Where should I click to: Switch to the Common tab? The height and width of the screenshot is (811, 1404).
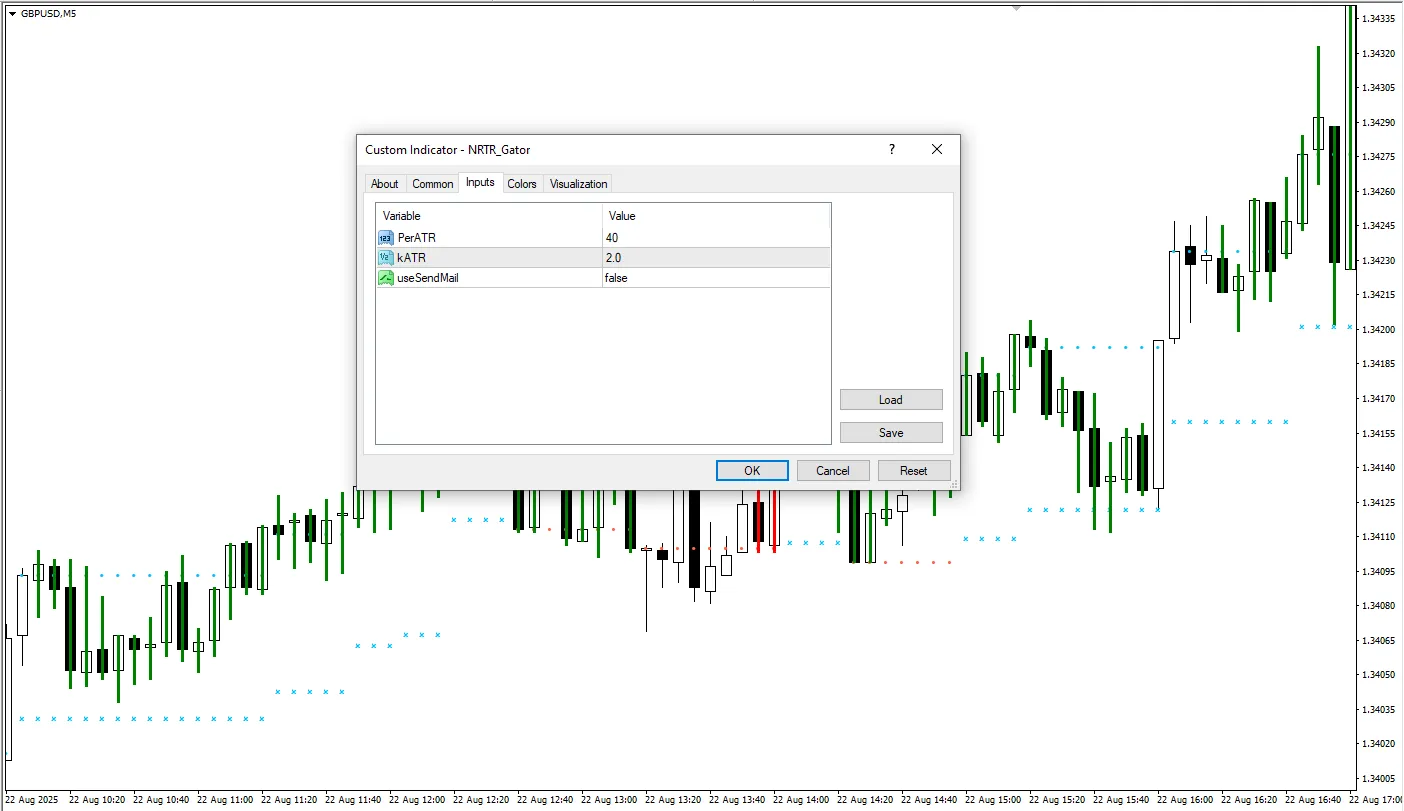433,184
